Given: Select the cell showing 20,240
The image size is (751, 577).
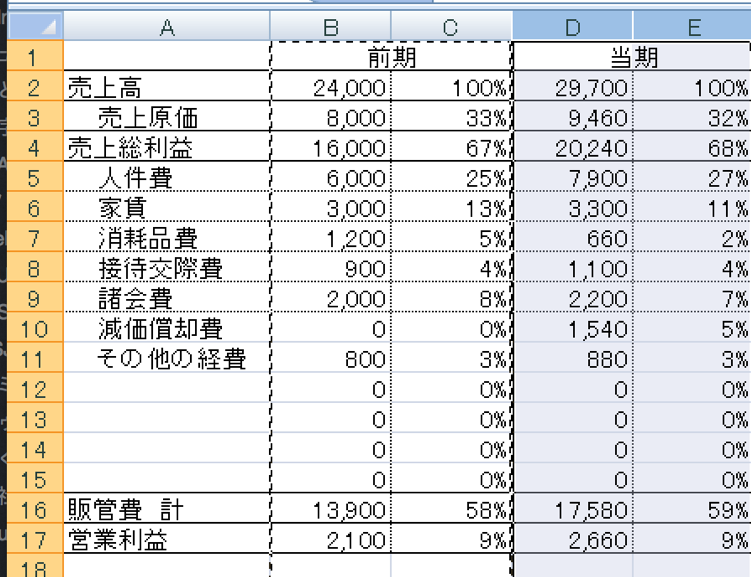Looking at the screenshot, I should pos(572,148).
